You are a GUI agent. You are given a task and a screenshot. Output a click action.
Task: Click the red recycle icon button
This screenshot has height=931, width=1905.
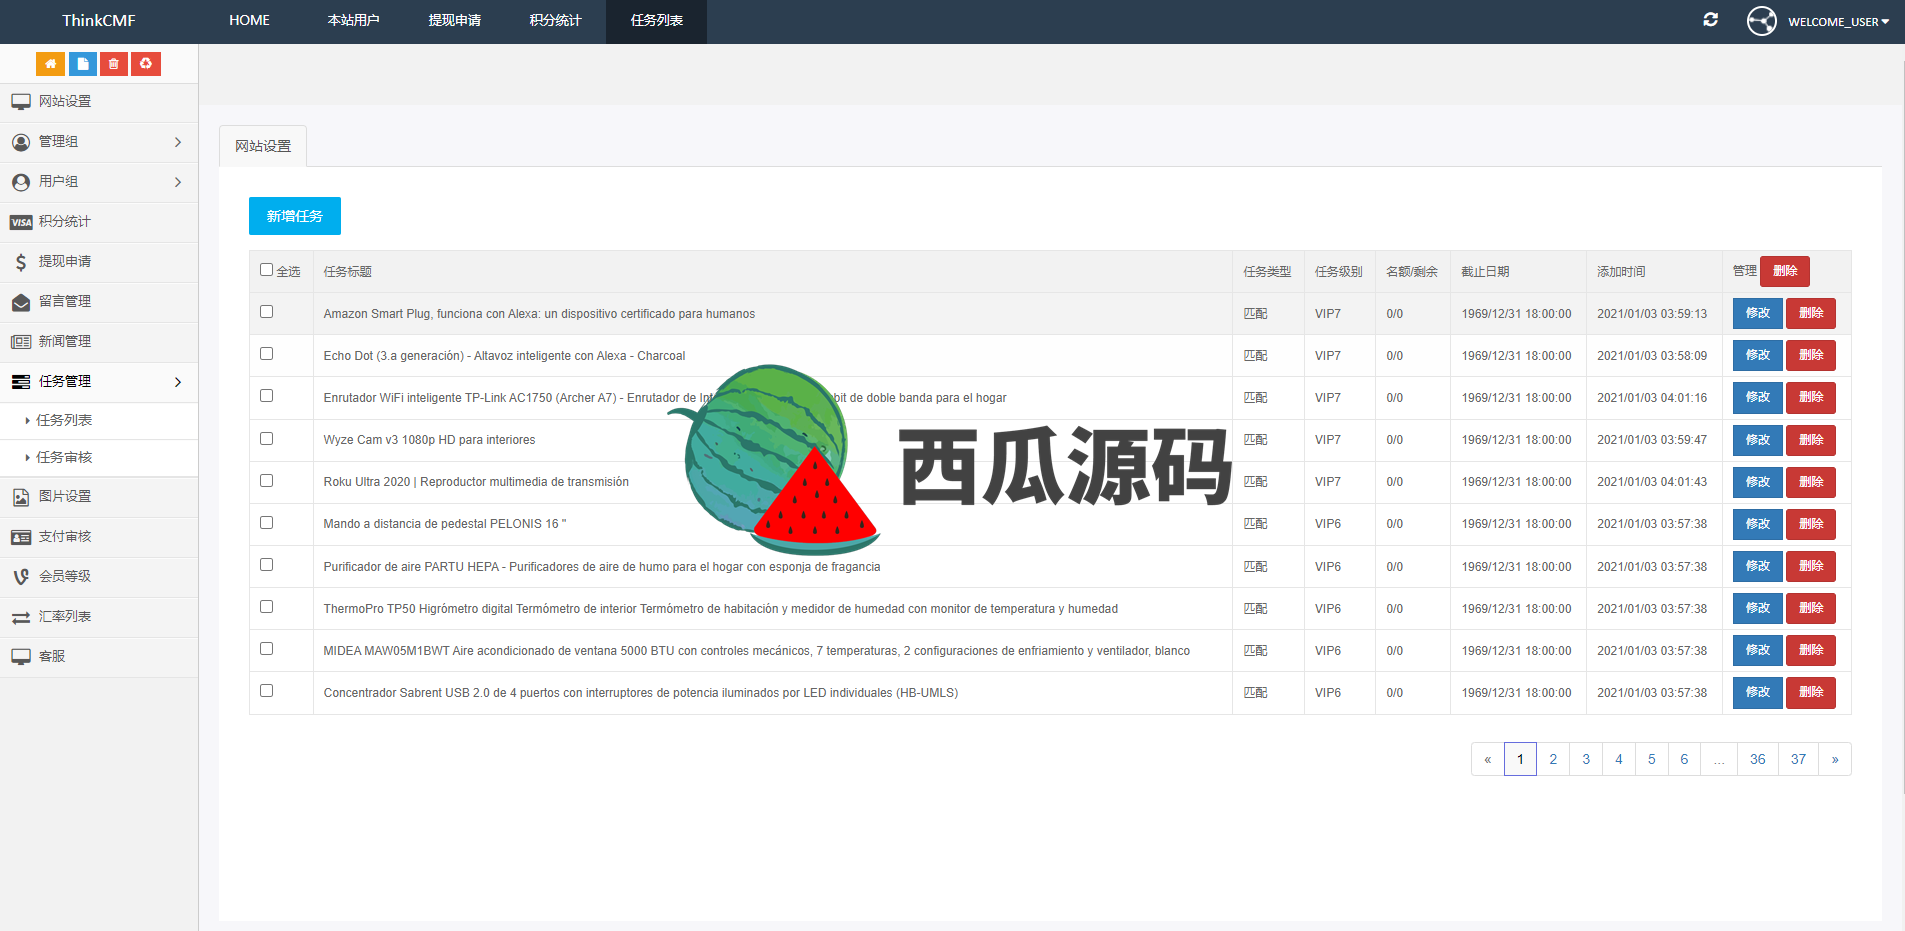[x=146, y=64]
